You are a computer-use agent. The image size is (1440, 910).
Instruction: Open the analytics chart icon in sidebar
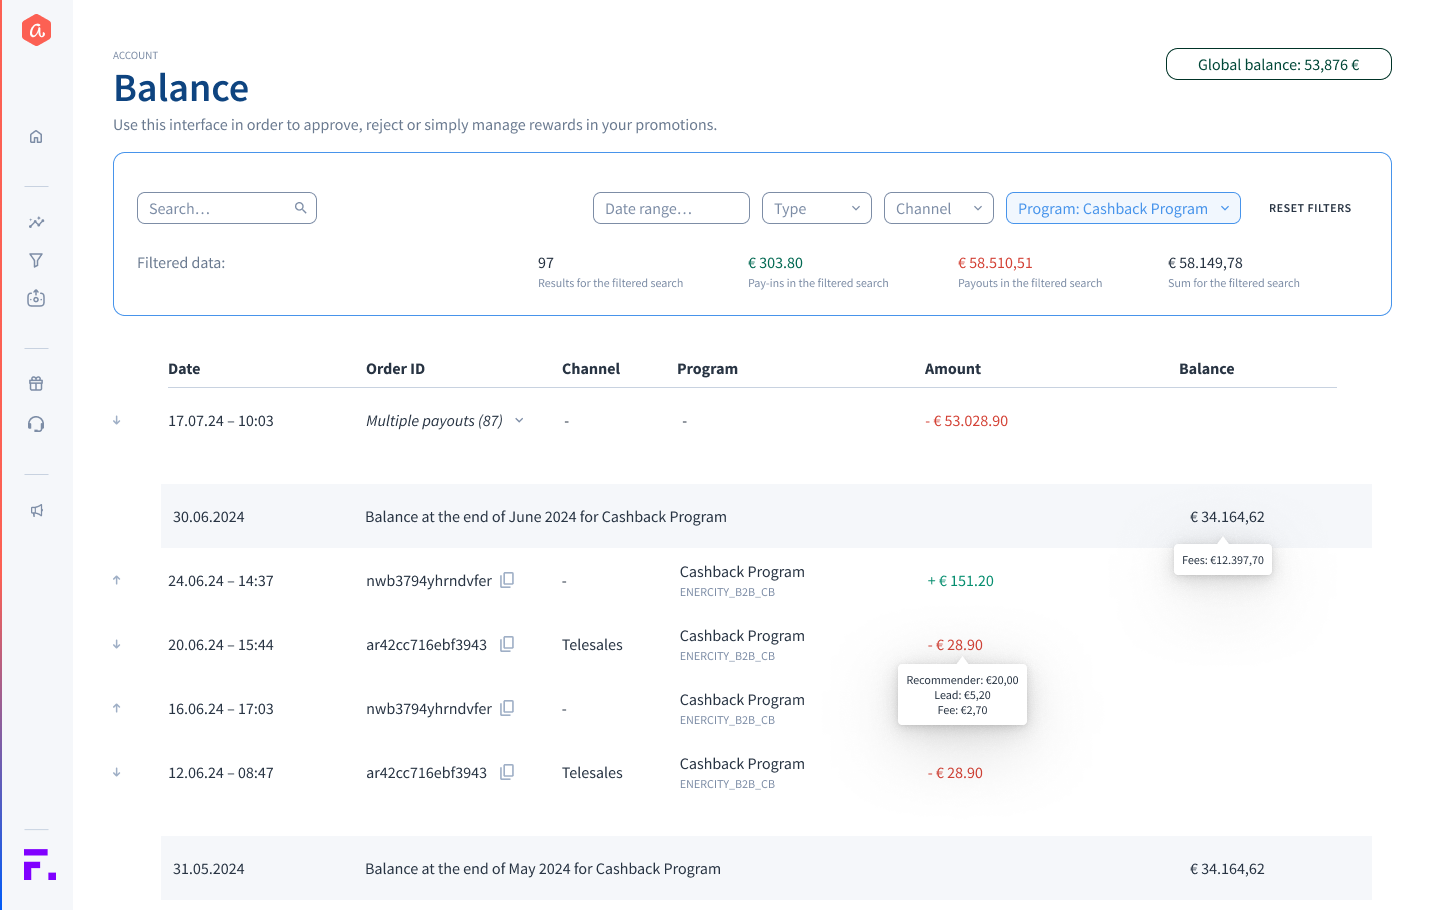pyautogui.click(x=36, y=223)
